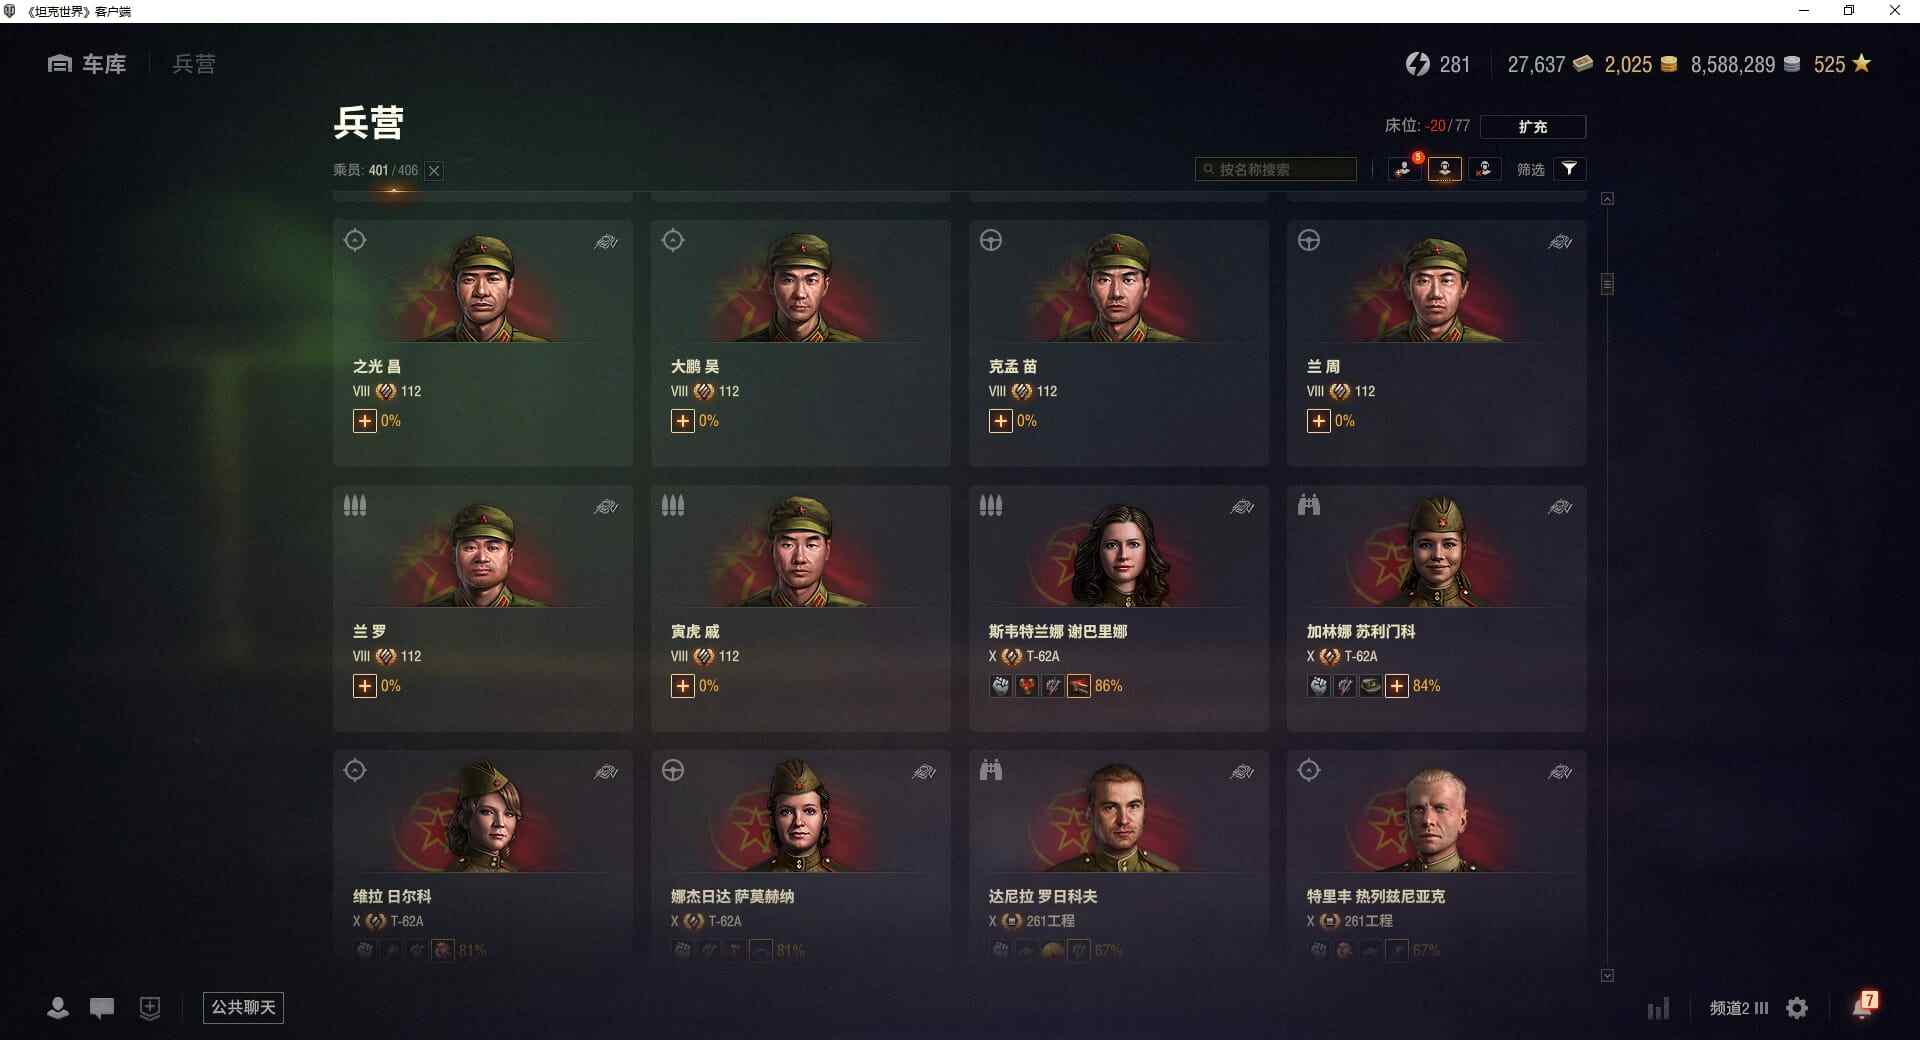1920x1040 pixels.
Task: Open 频道2 channel selector
Action: (x=1739, y=1008)
